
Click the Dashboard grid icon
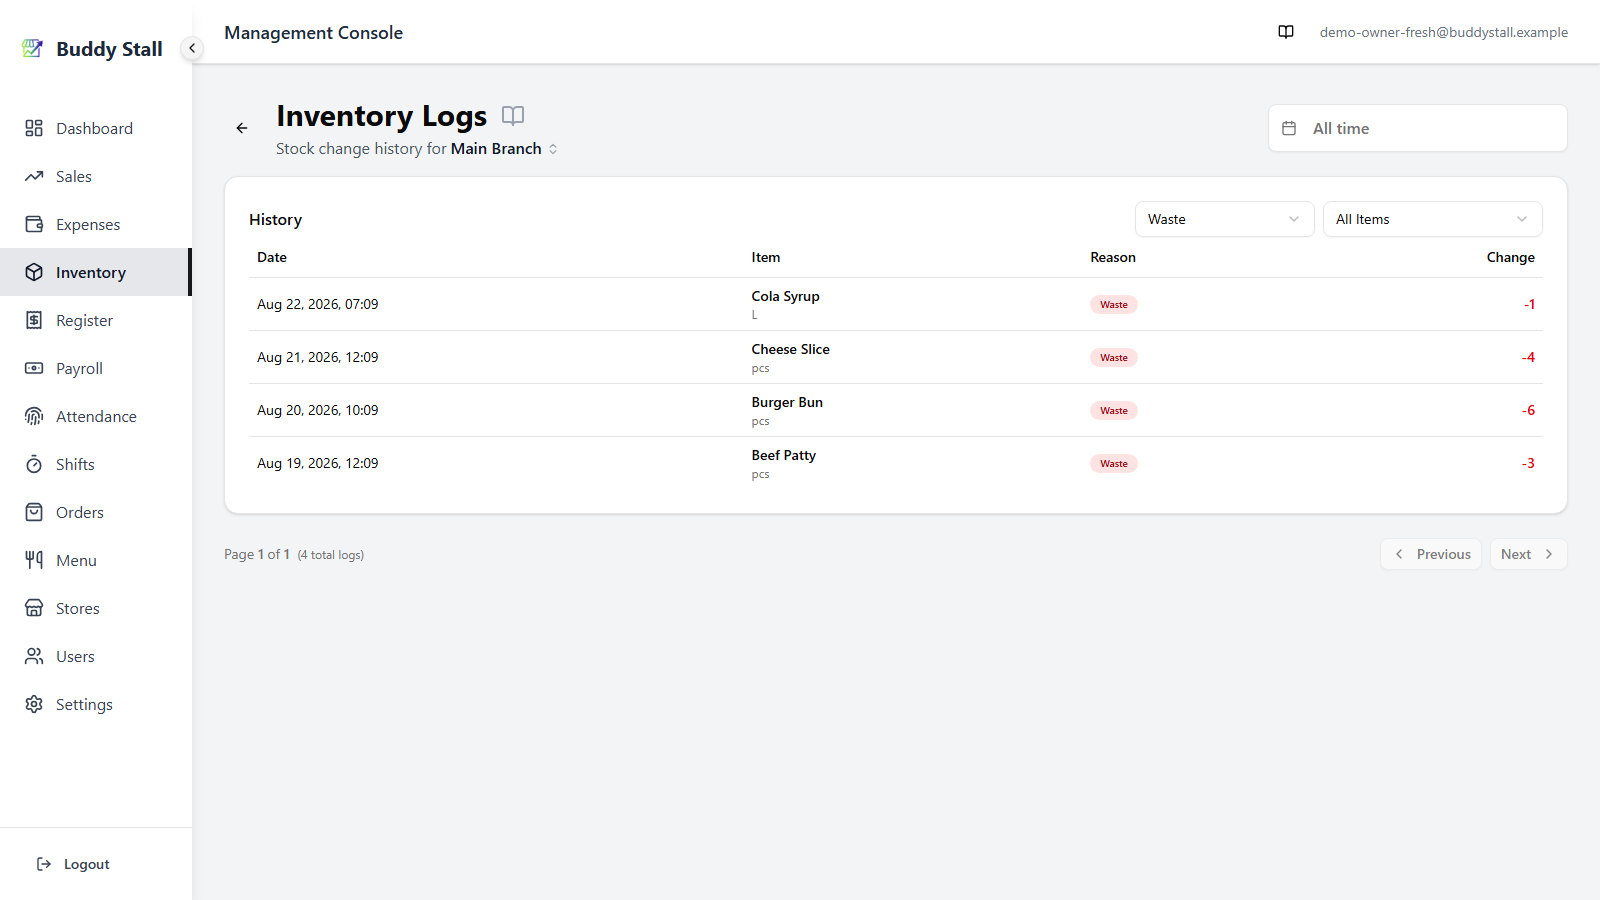[34, 128]
